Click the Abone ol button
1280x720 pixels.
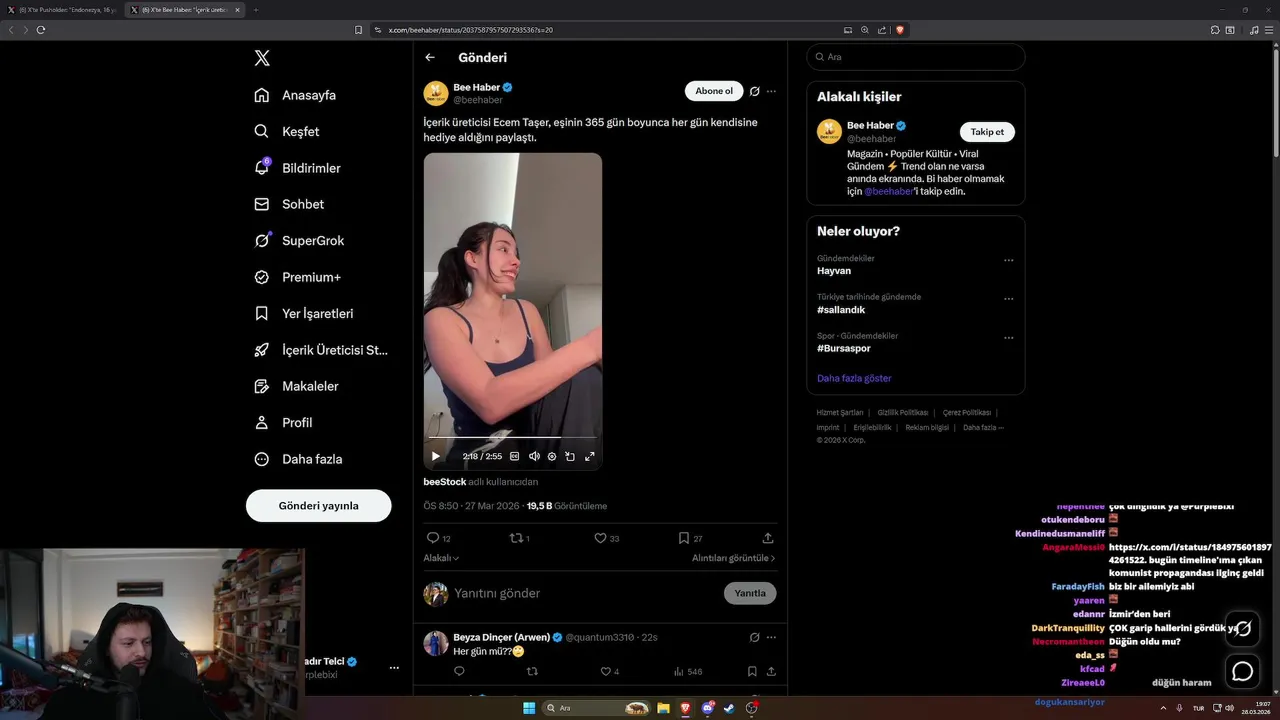(714, 91)
